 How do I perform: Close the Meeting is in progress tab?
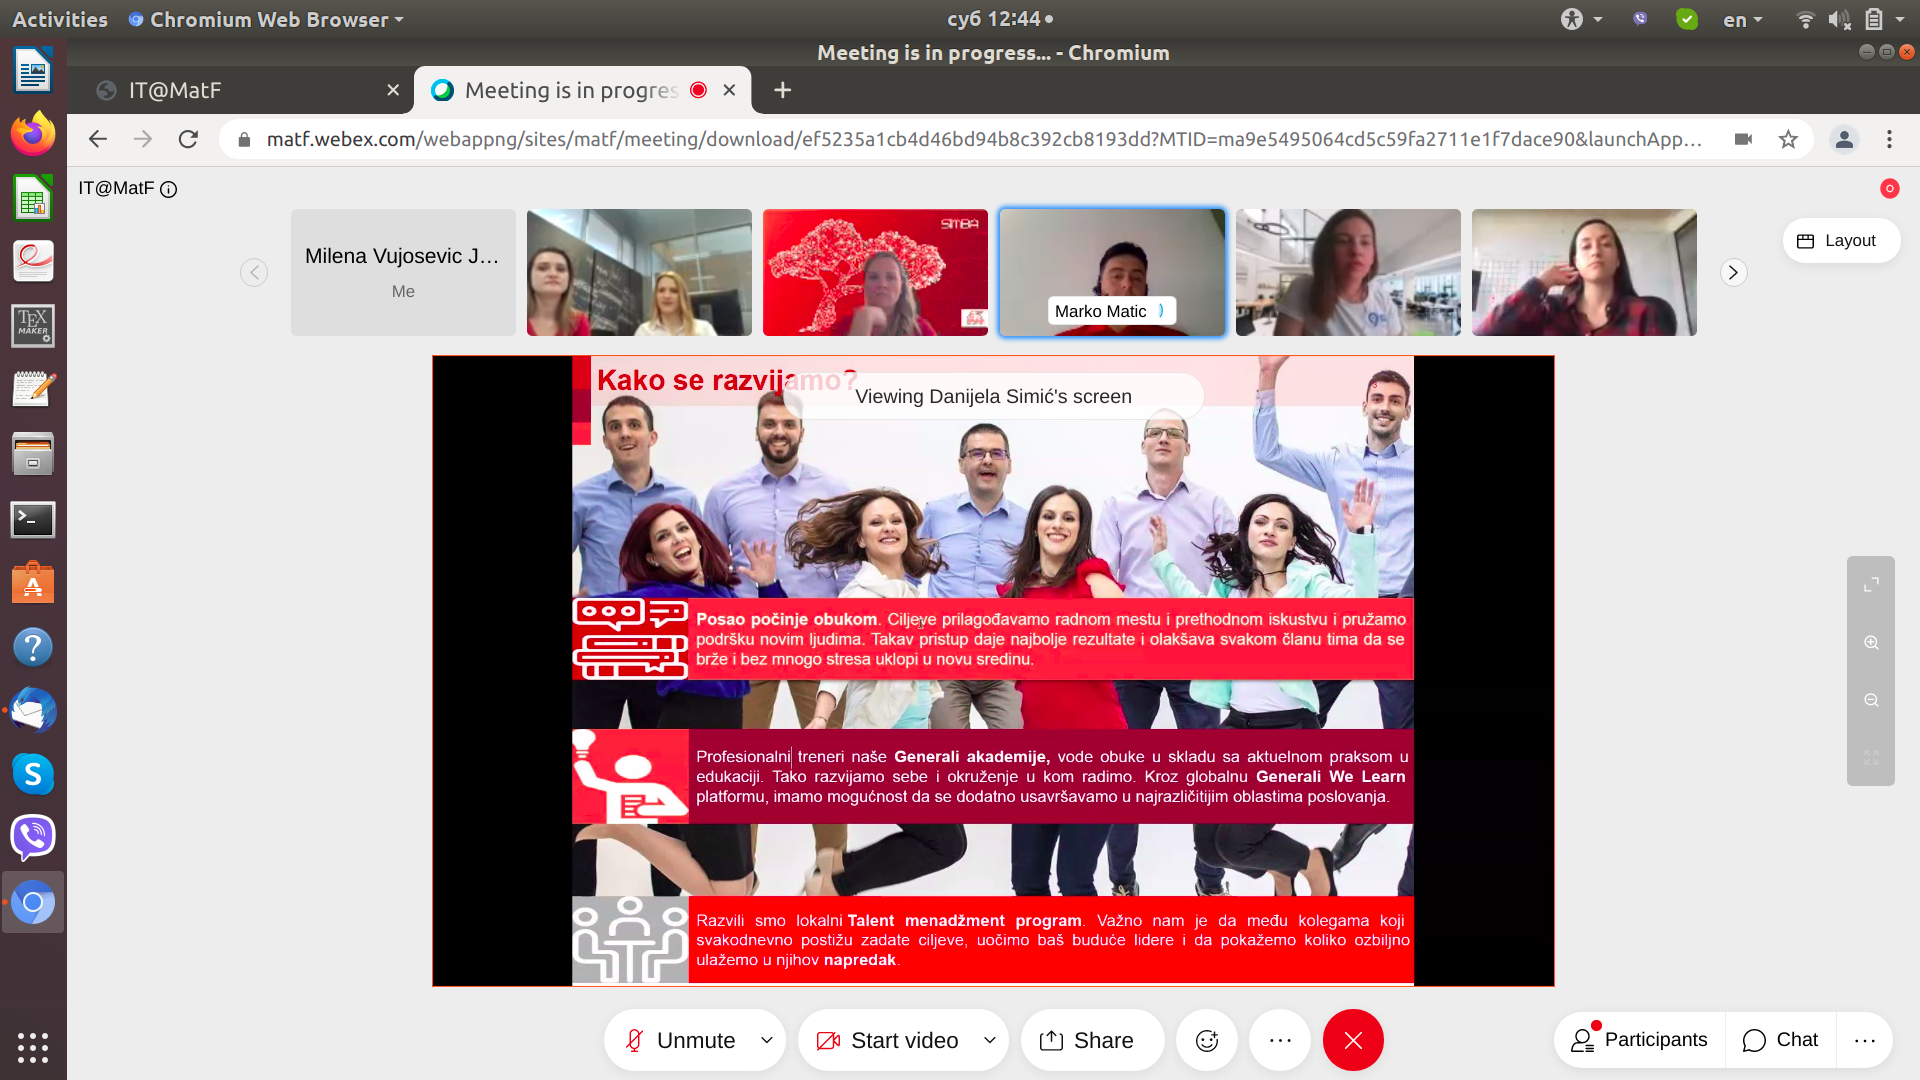point(729,90)
